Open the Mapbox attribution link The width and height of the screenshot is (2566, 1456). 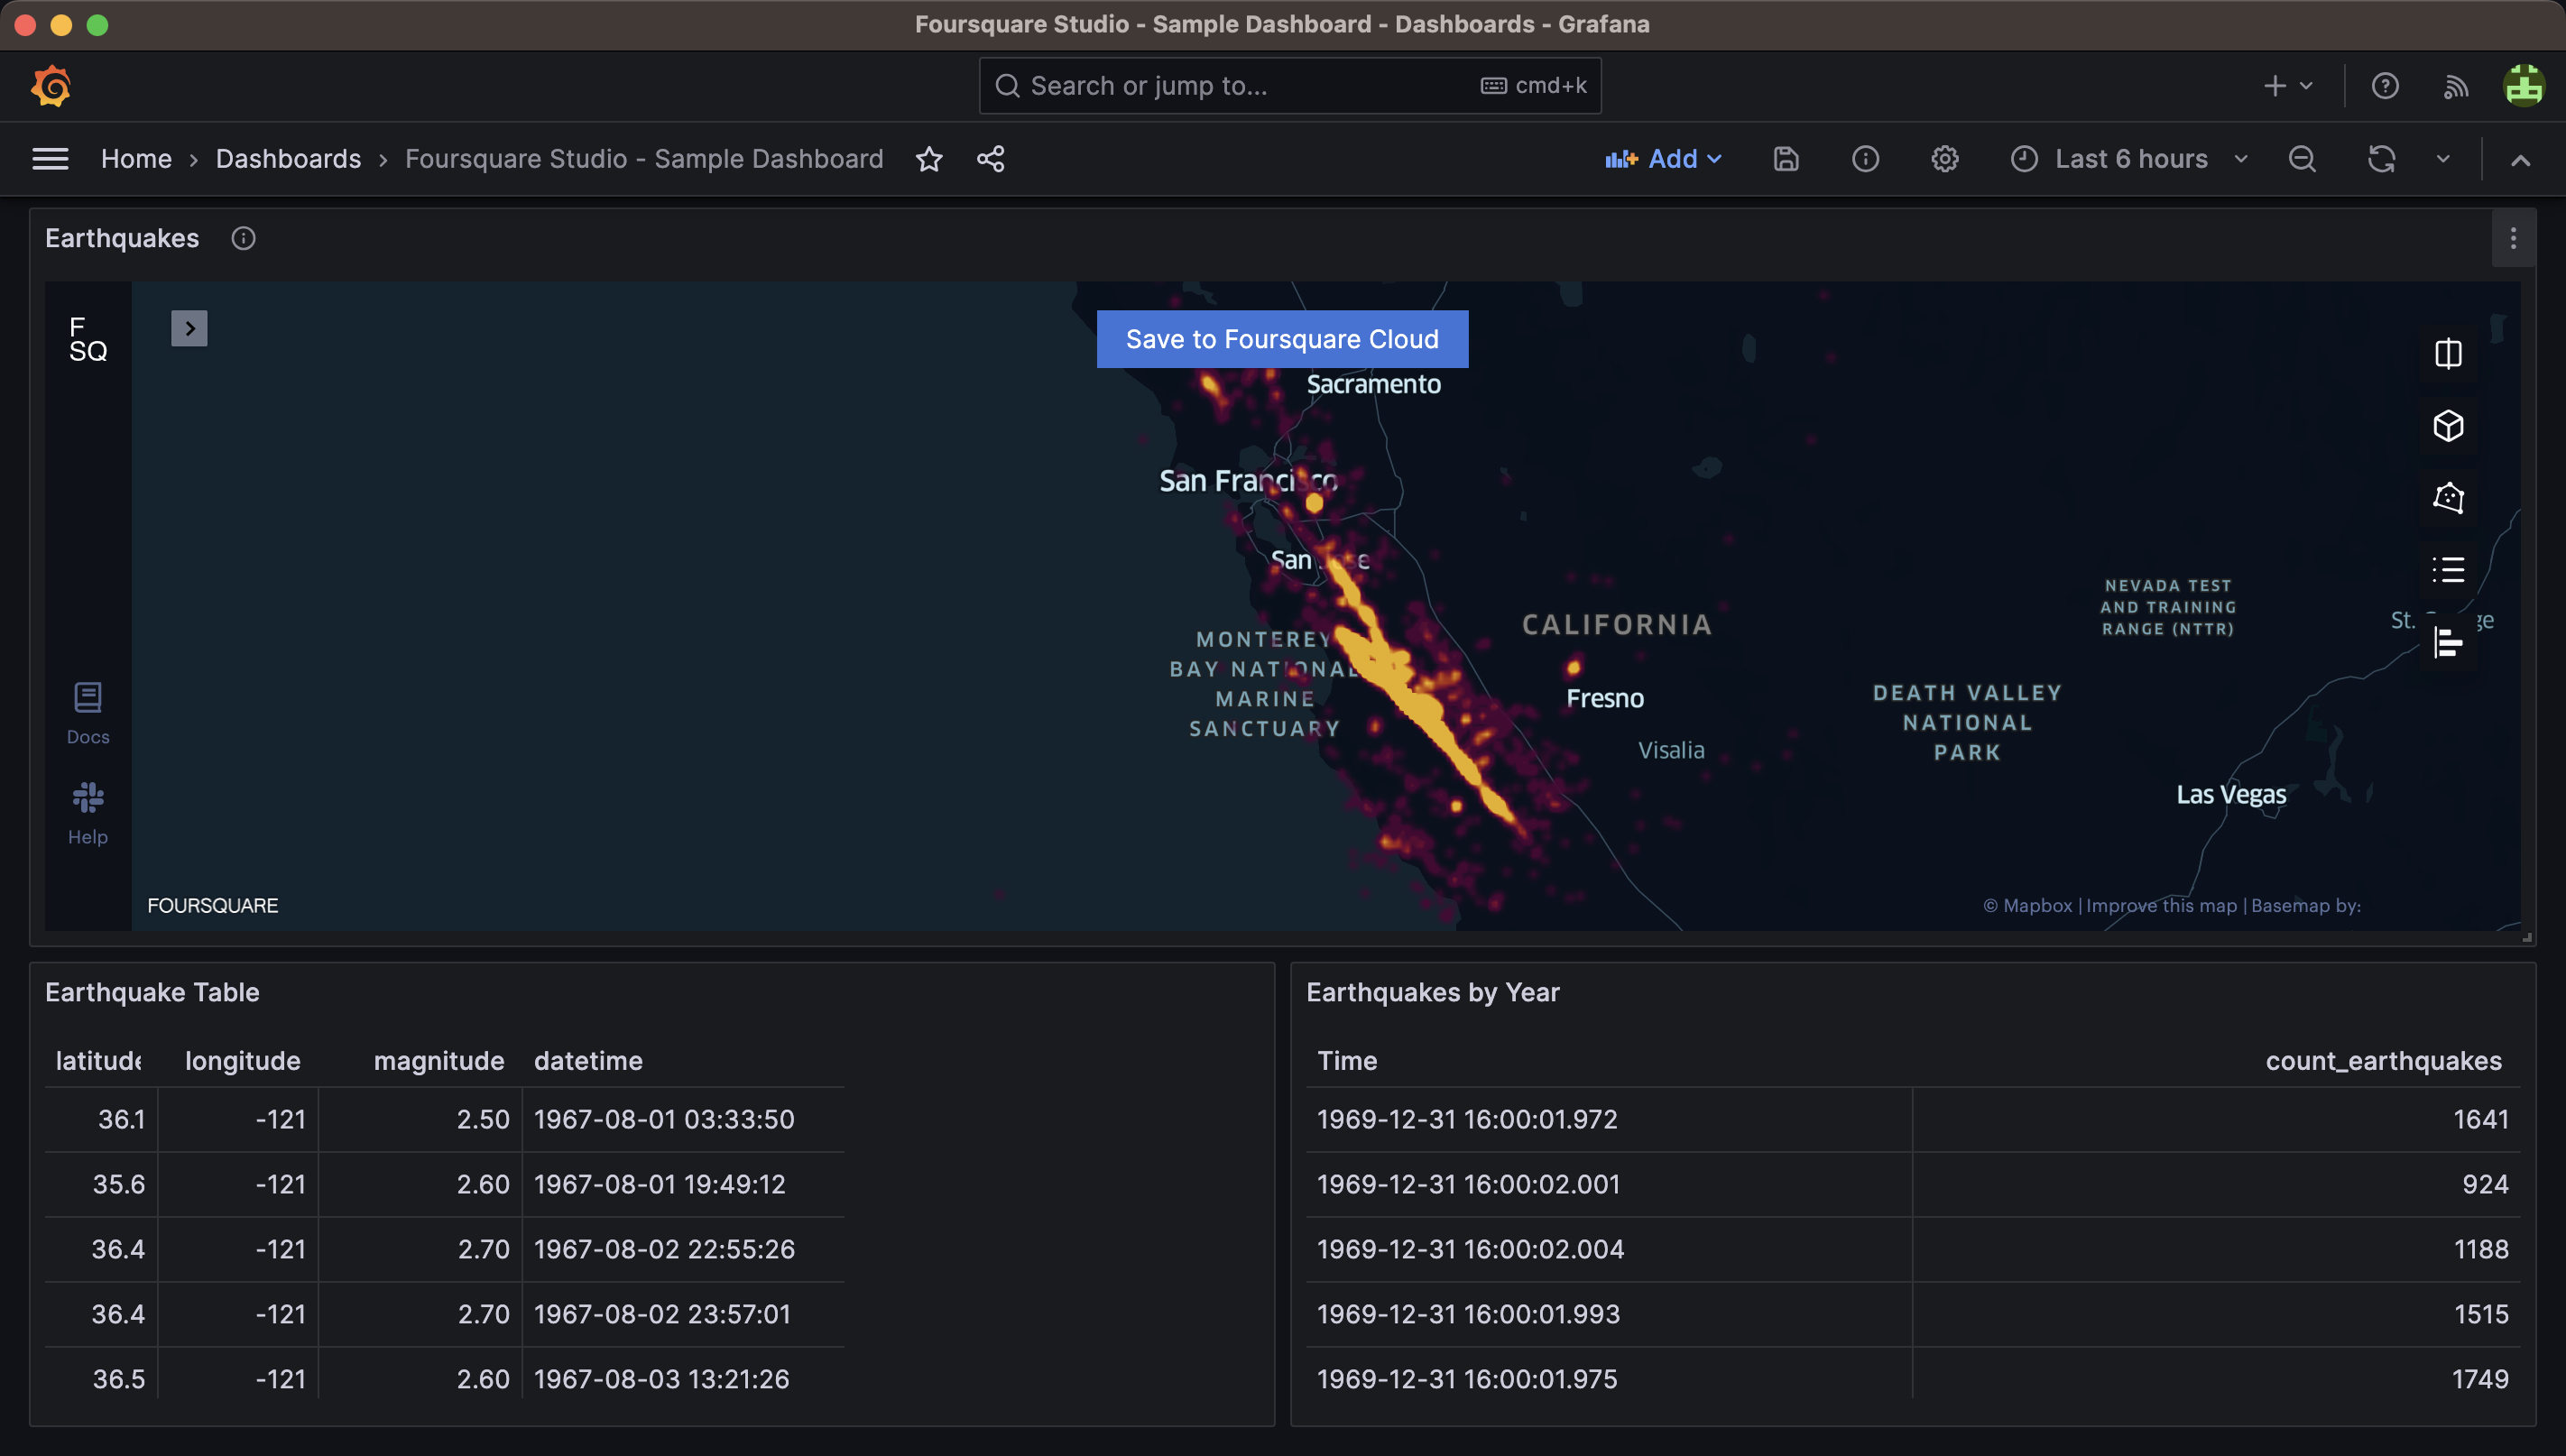point(2027,905)
